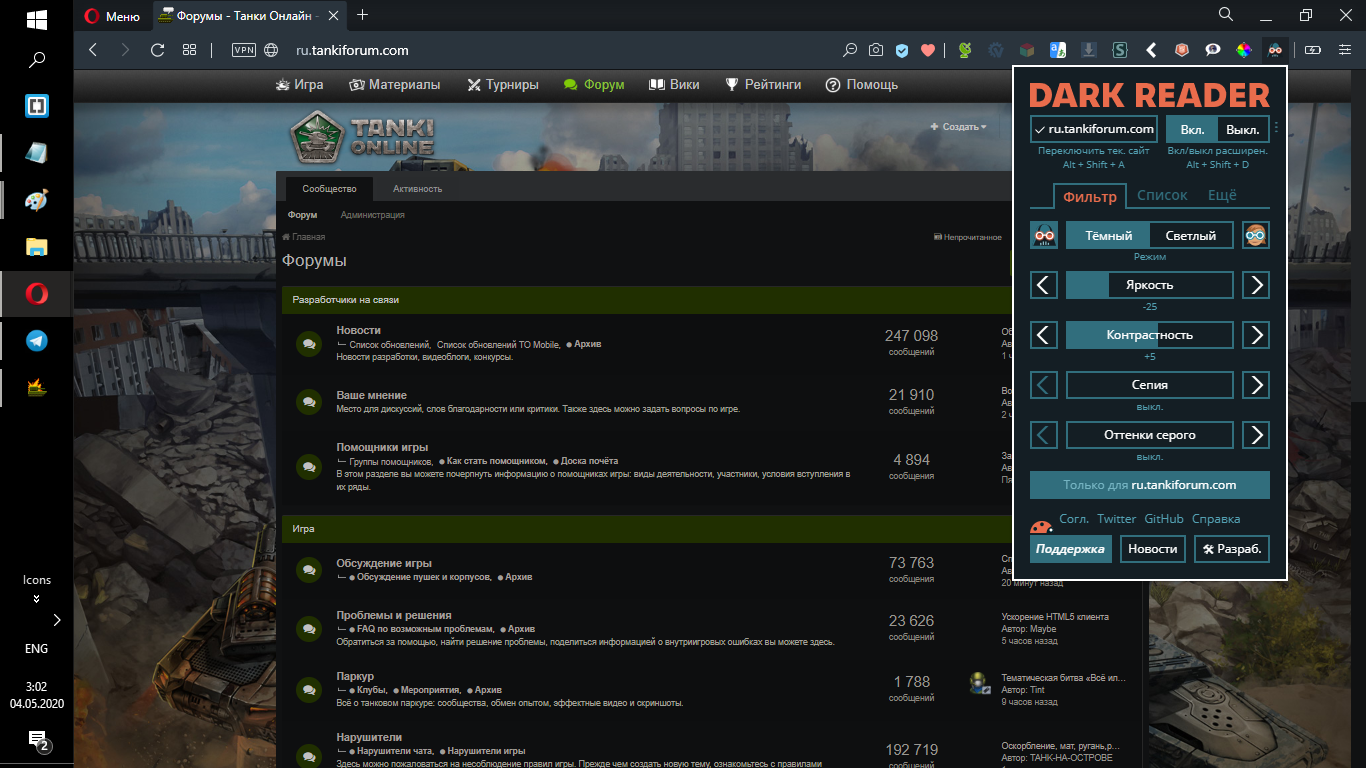
Task: Click the light-mode character with glasses icon
Action: point(1256,236)
